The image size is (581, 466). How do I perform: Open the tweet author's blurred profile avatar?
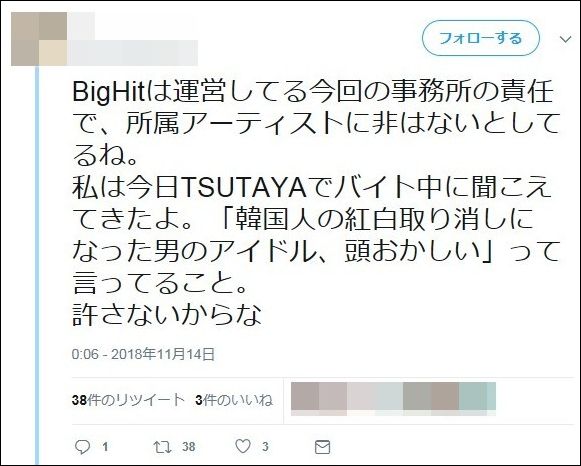click(x=39, y=39)
